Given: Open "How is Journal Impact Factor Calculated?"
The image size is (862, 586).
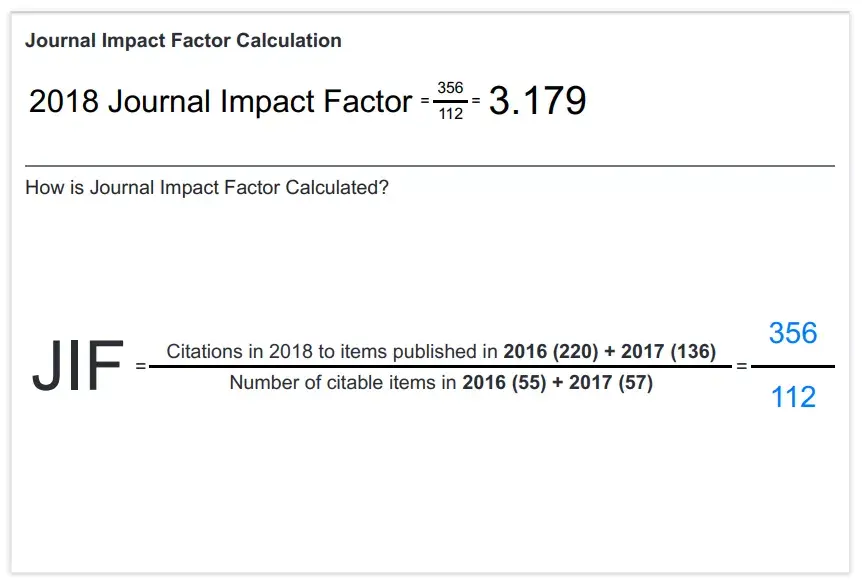Looking at the screenshot, I should point(207,187).
